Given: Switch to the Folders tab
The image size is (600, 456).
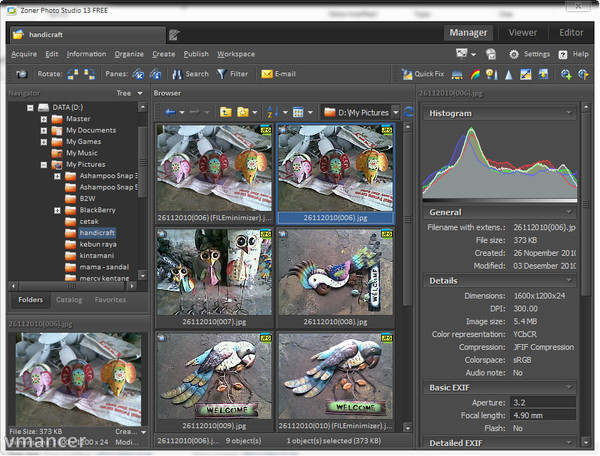Looking at the screenshot, I should 30,300.
